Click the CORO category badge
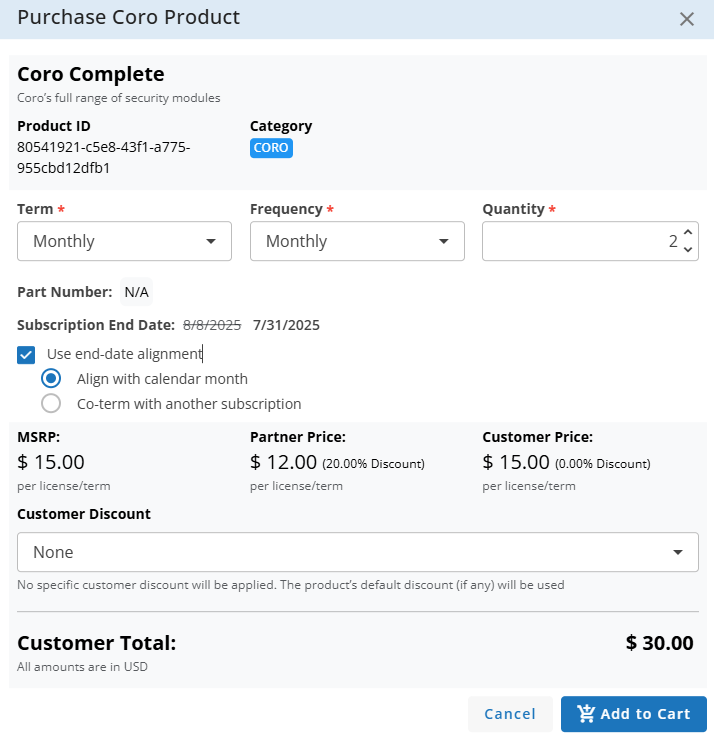Image resolution: width=714 pixels, height=749 pixels. click(x=271, y=148)
